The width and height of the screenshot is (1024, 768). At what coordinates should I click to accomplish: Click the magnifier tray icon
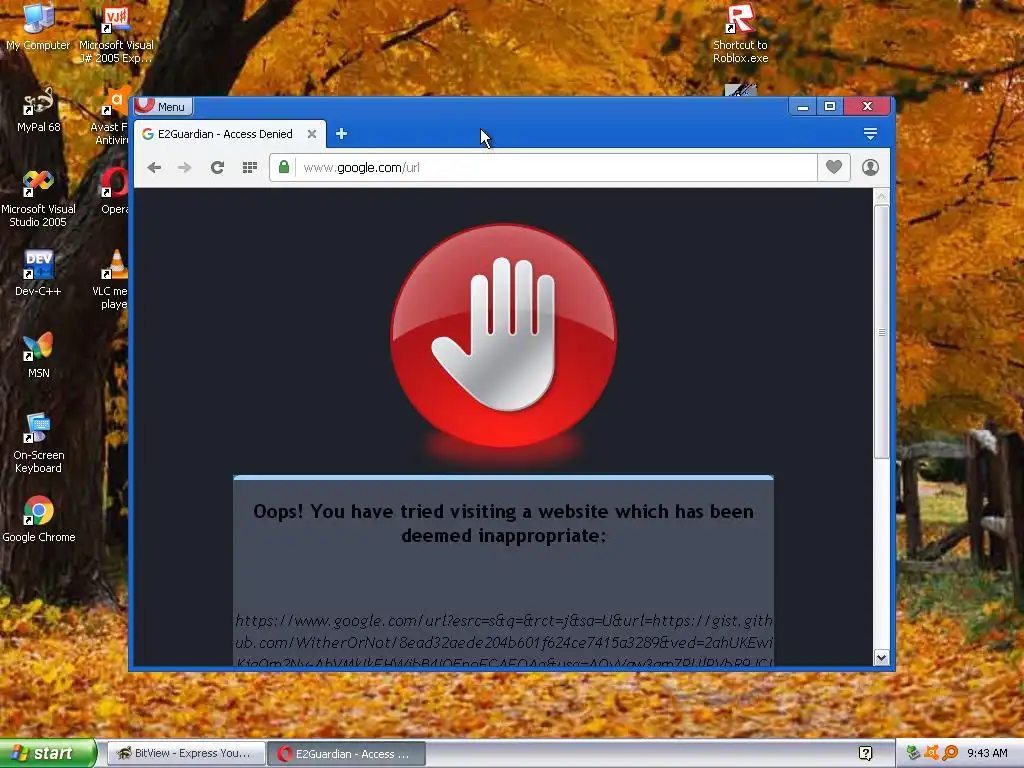click(x=950, y=753)
